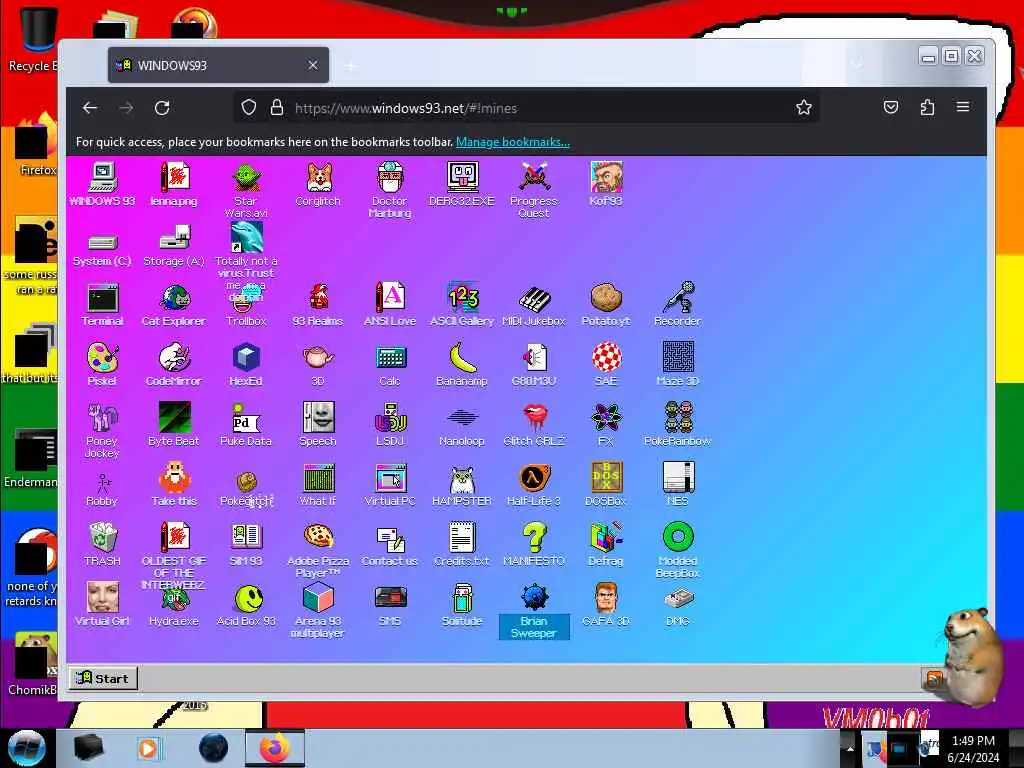Click Manage bookmarks link
Screen dimensions: 1024x768
pyautogui.click(x=513, y=142)
